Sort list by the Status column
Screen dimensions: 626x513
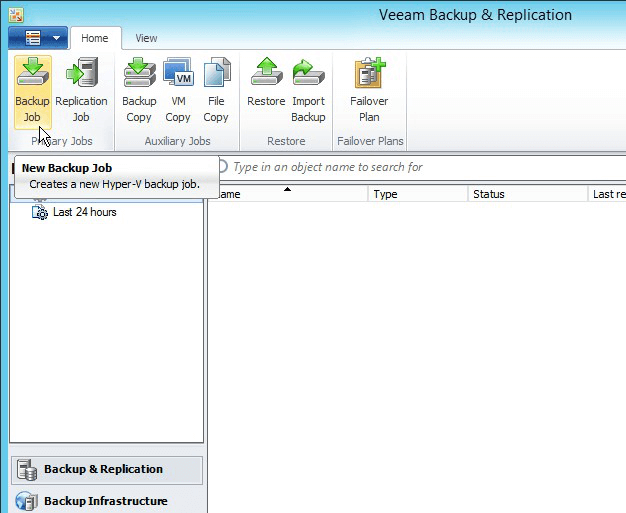pyautogui.click(x=528, y=194)
